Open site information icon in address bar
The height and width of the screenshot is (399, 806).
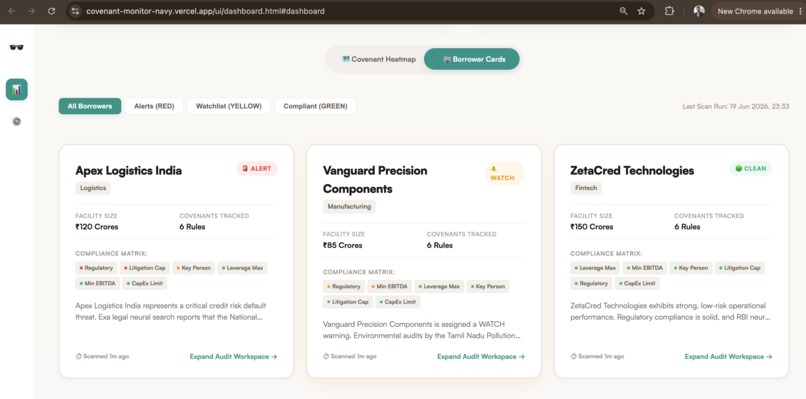pos(75,11)
